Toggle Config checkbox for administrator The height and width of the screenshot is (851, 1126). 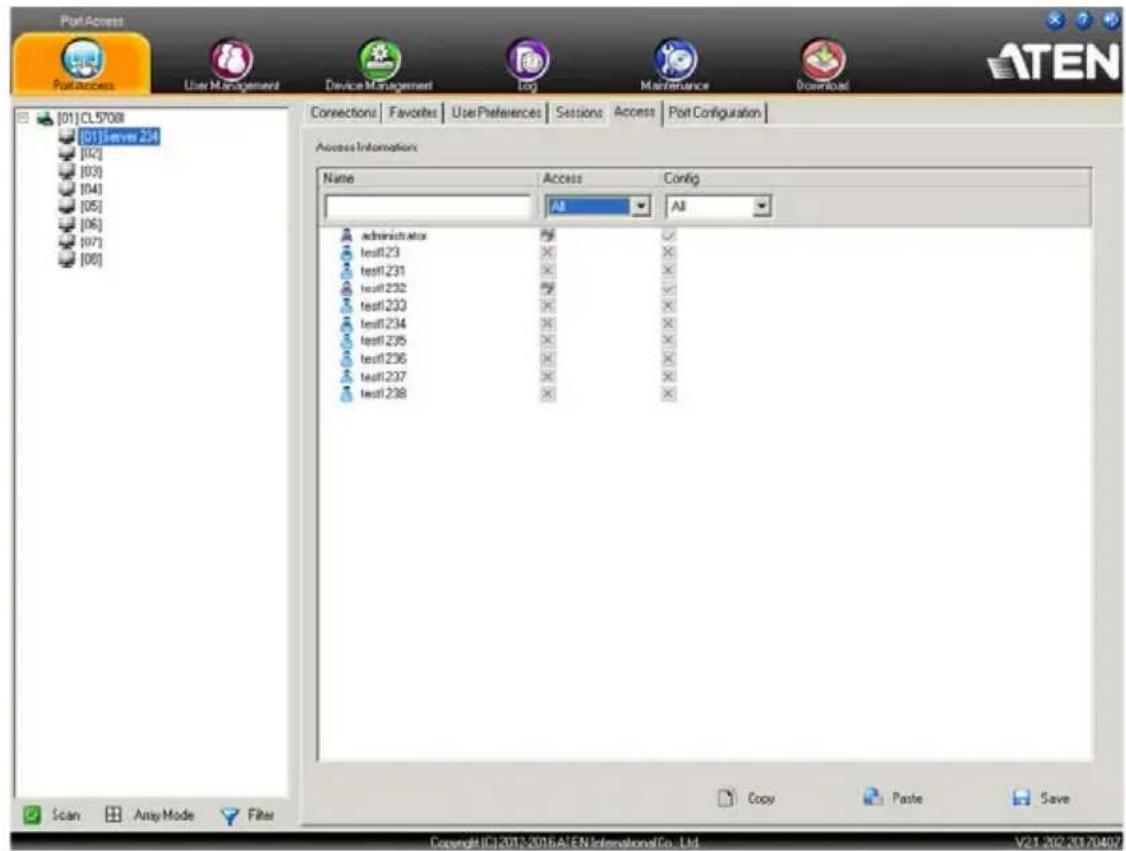[x=669, y=235]
